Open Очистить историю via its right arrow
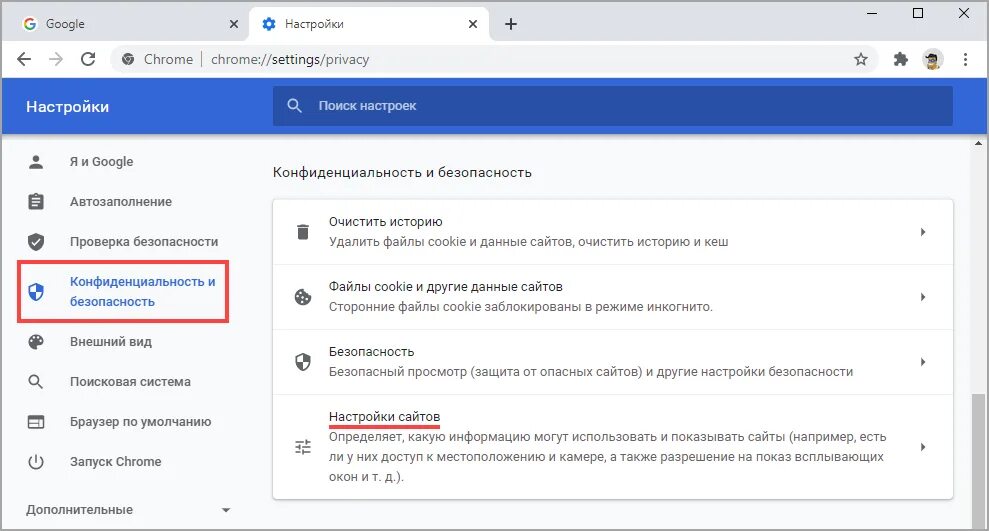 pos(923,232)
